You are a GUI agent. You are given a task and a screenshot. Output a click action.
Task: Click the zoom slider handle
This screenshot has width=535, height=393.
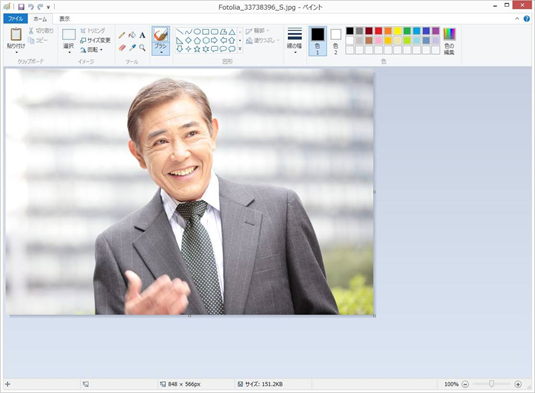tap(491, 384)
